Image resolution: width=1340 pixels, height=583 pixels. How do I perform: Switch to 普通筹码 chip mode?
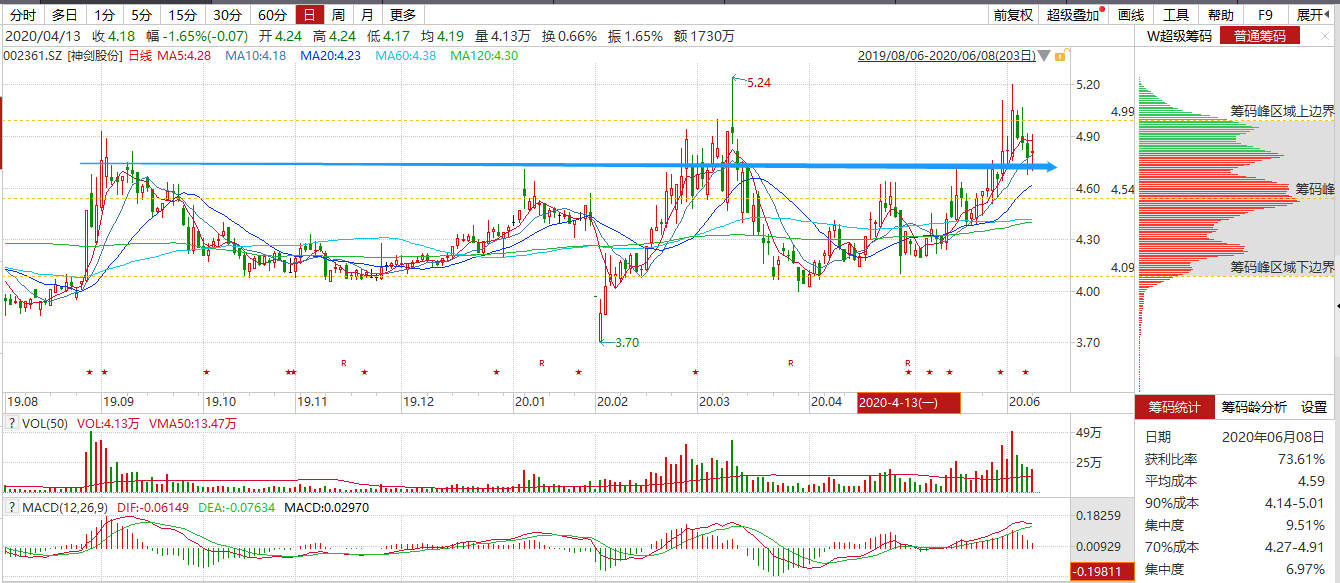pyautogui.click(x=1265, y=36)
